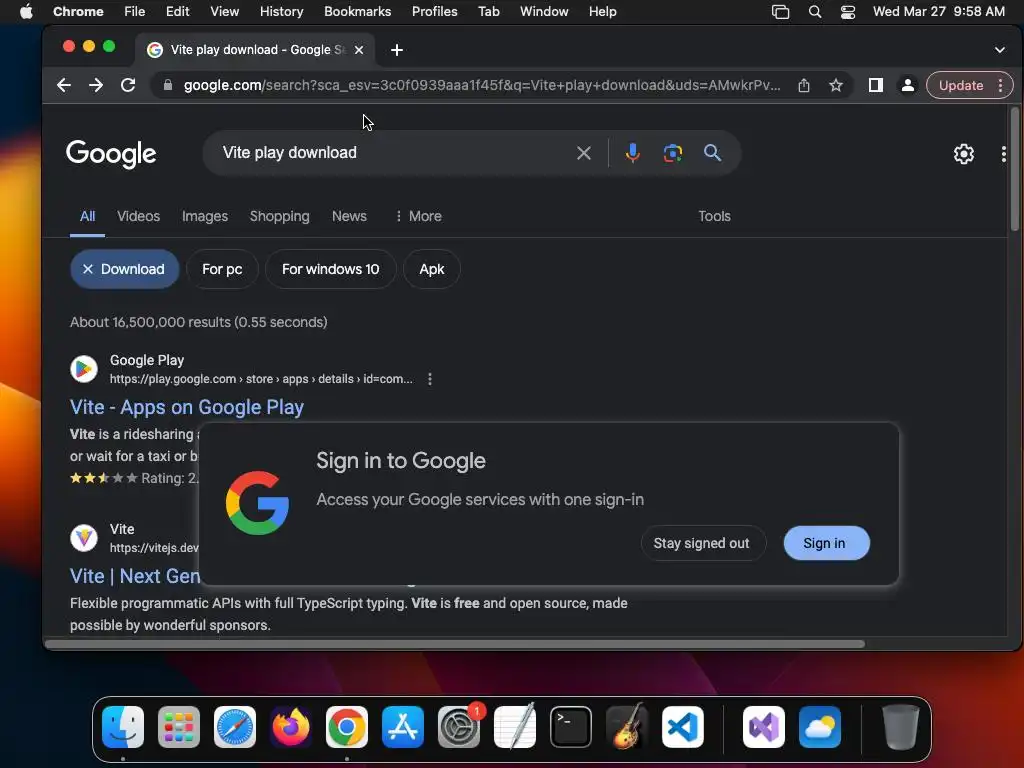
Task: Go back to the previous page
Action: tap(63, 85)
